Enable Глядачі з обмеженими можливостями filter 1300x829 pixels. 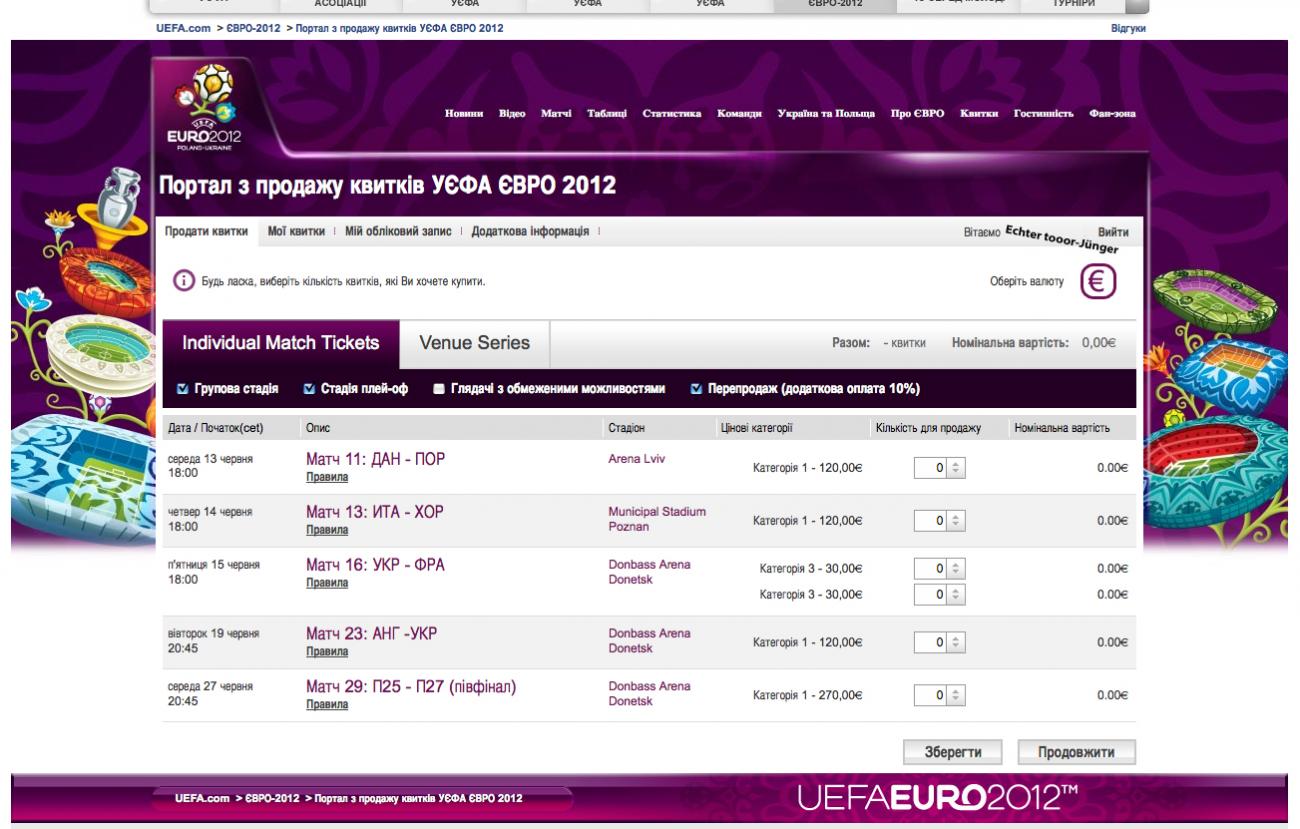439,389
